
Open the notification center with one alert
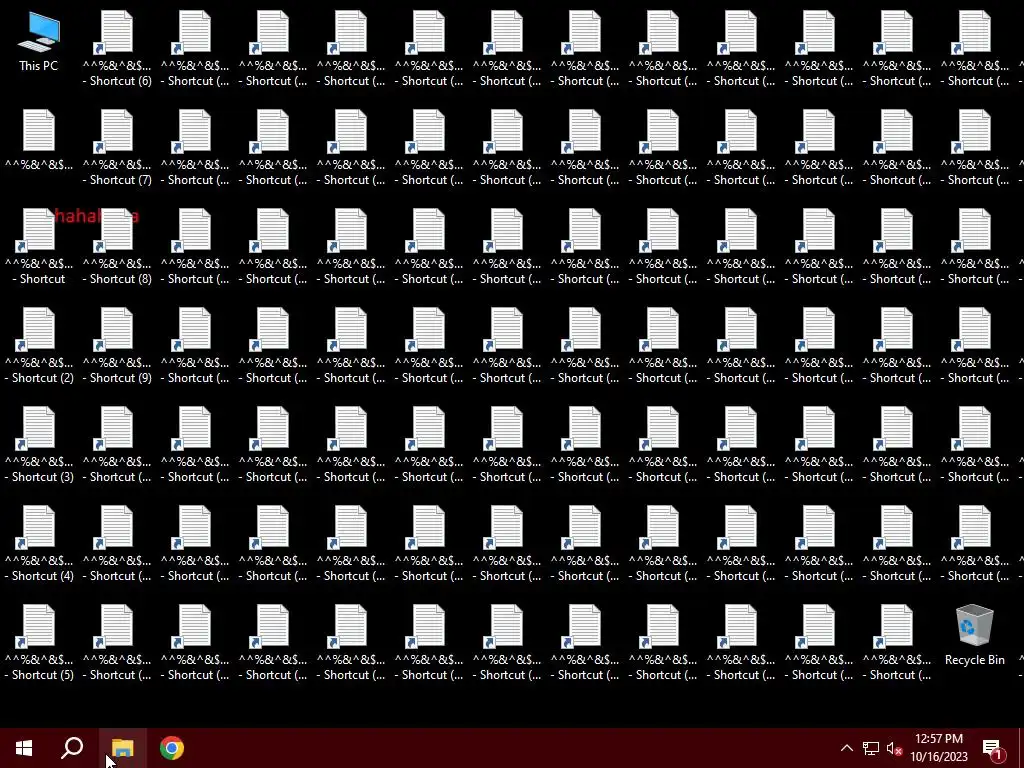993,748
